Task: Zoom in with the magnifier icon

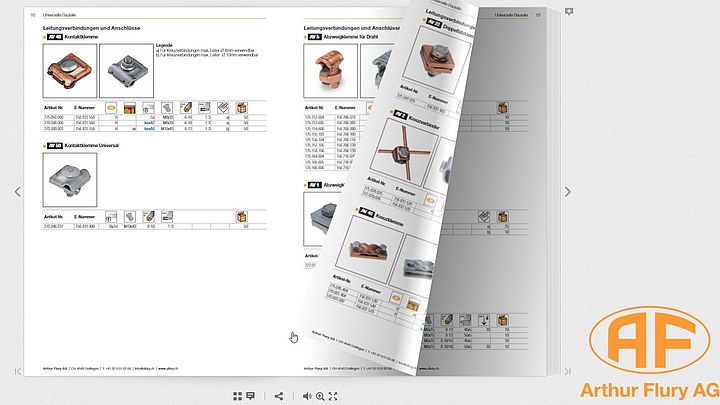Action: click(320, 396)
